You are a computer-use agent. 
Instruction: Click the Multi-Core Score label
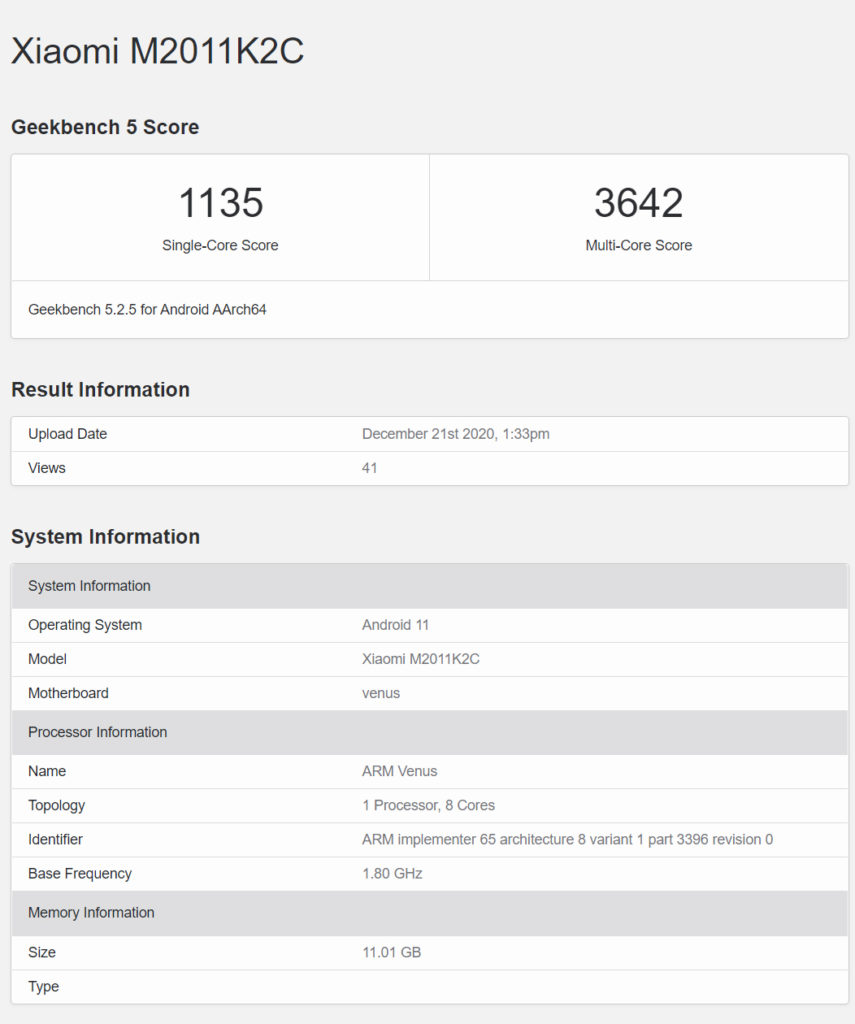(638, 245)
